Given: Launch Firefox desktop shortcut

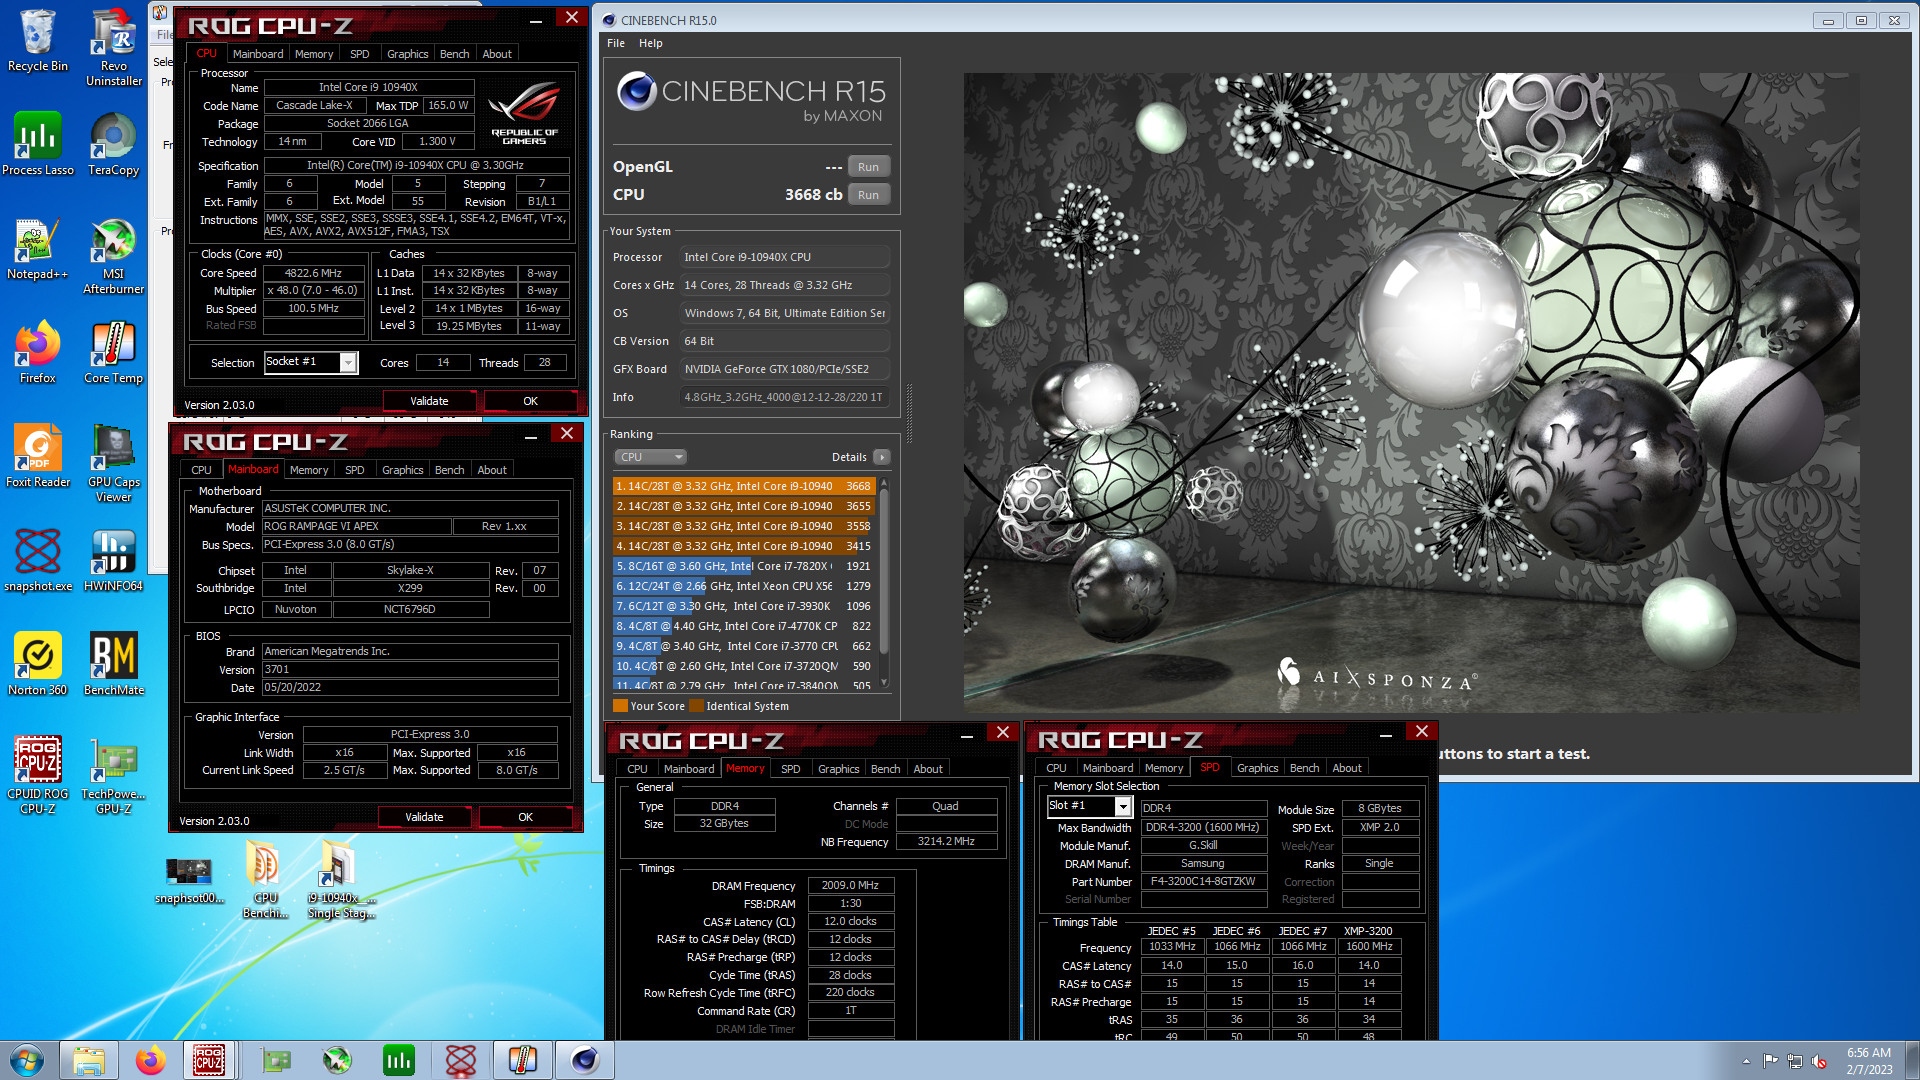Looking at the screenshot, I should click(x=38, y=353).
